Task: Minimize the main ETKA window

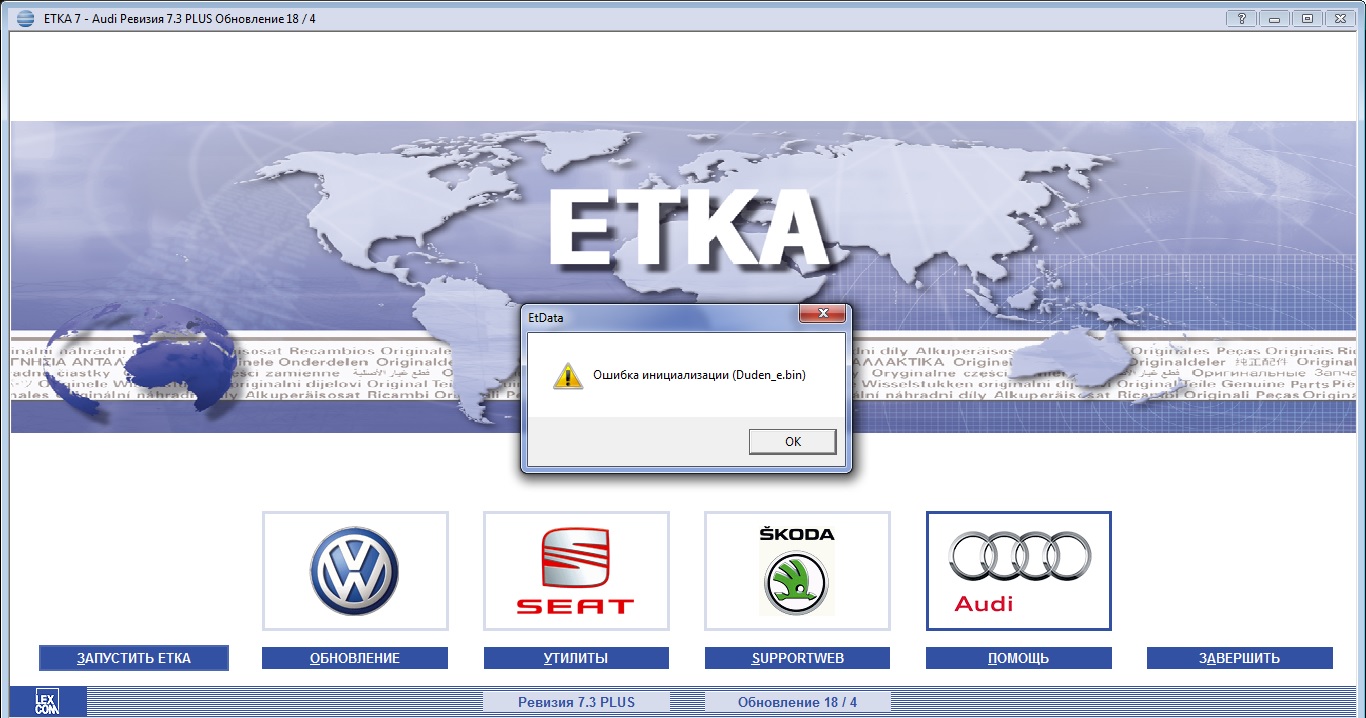Action: click(x=1274, y=18)
